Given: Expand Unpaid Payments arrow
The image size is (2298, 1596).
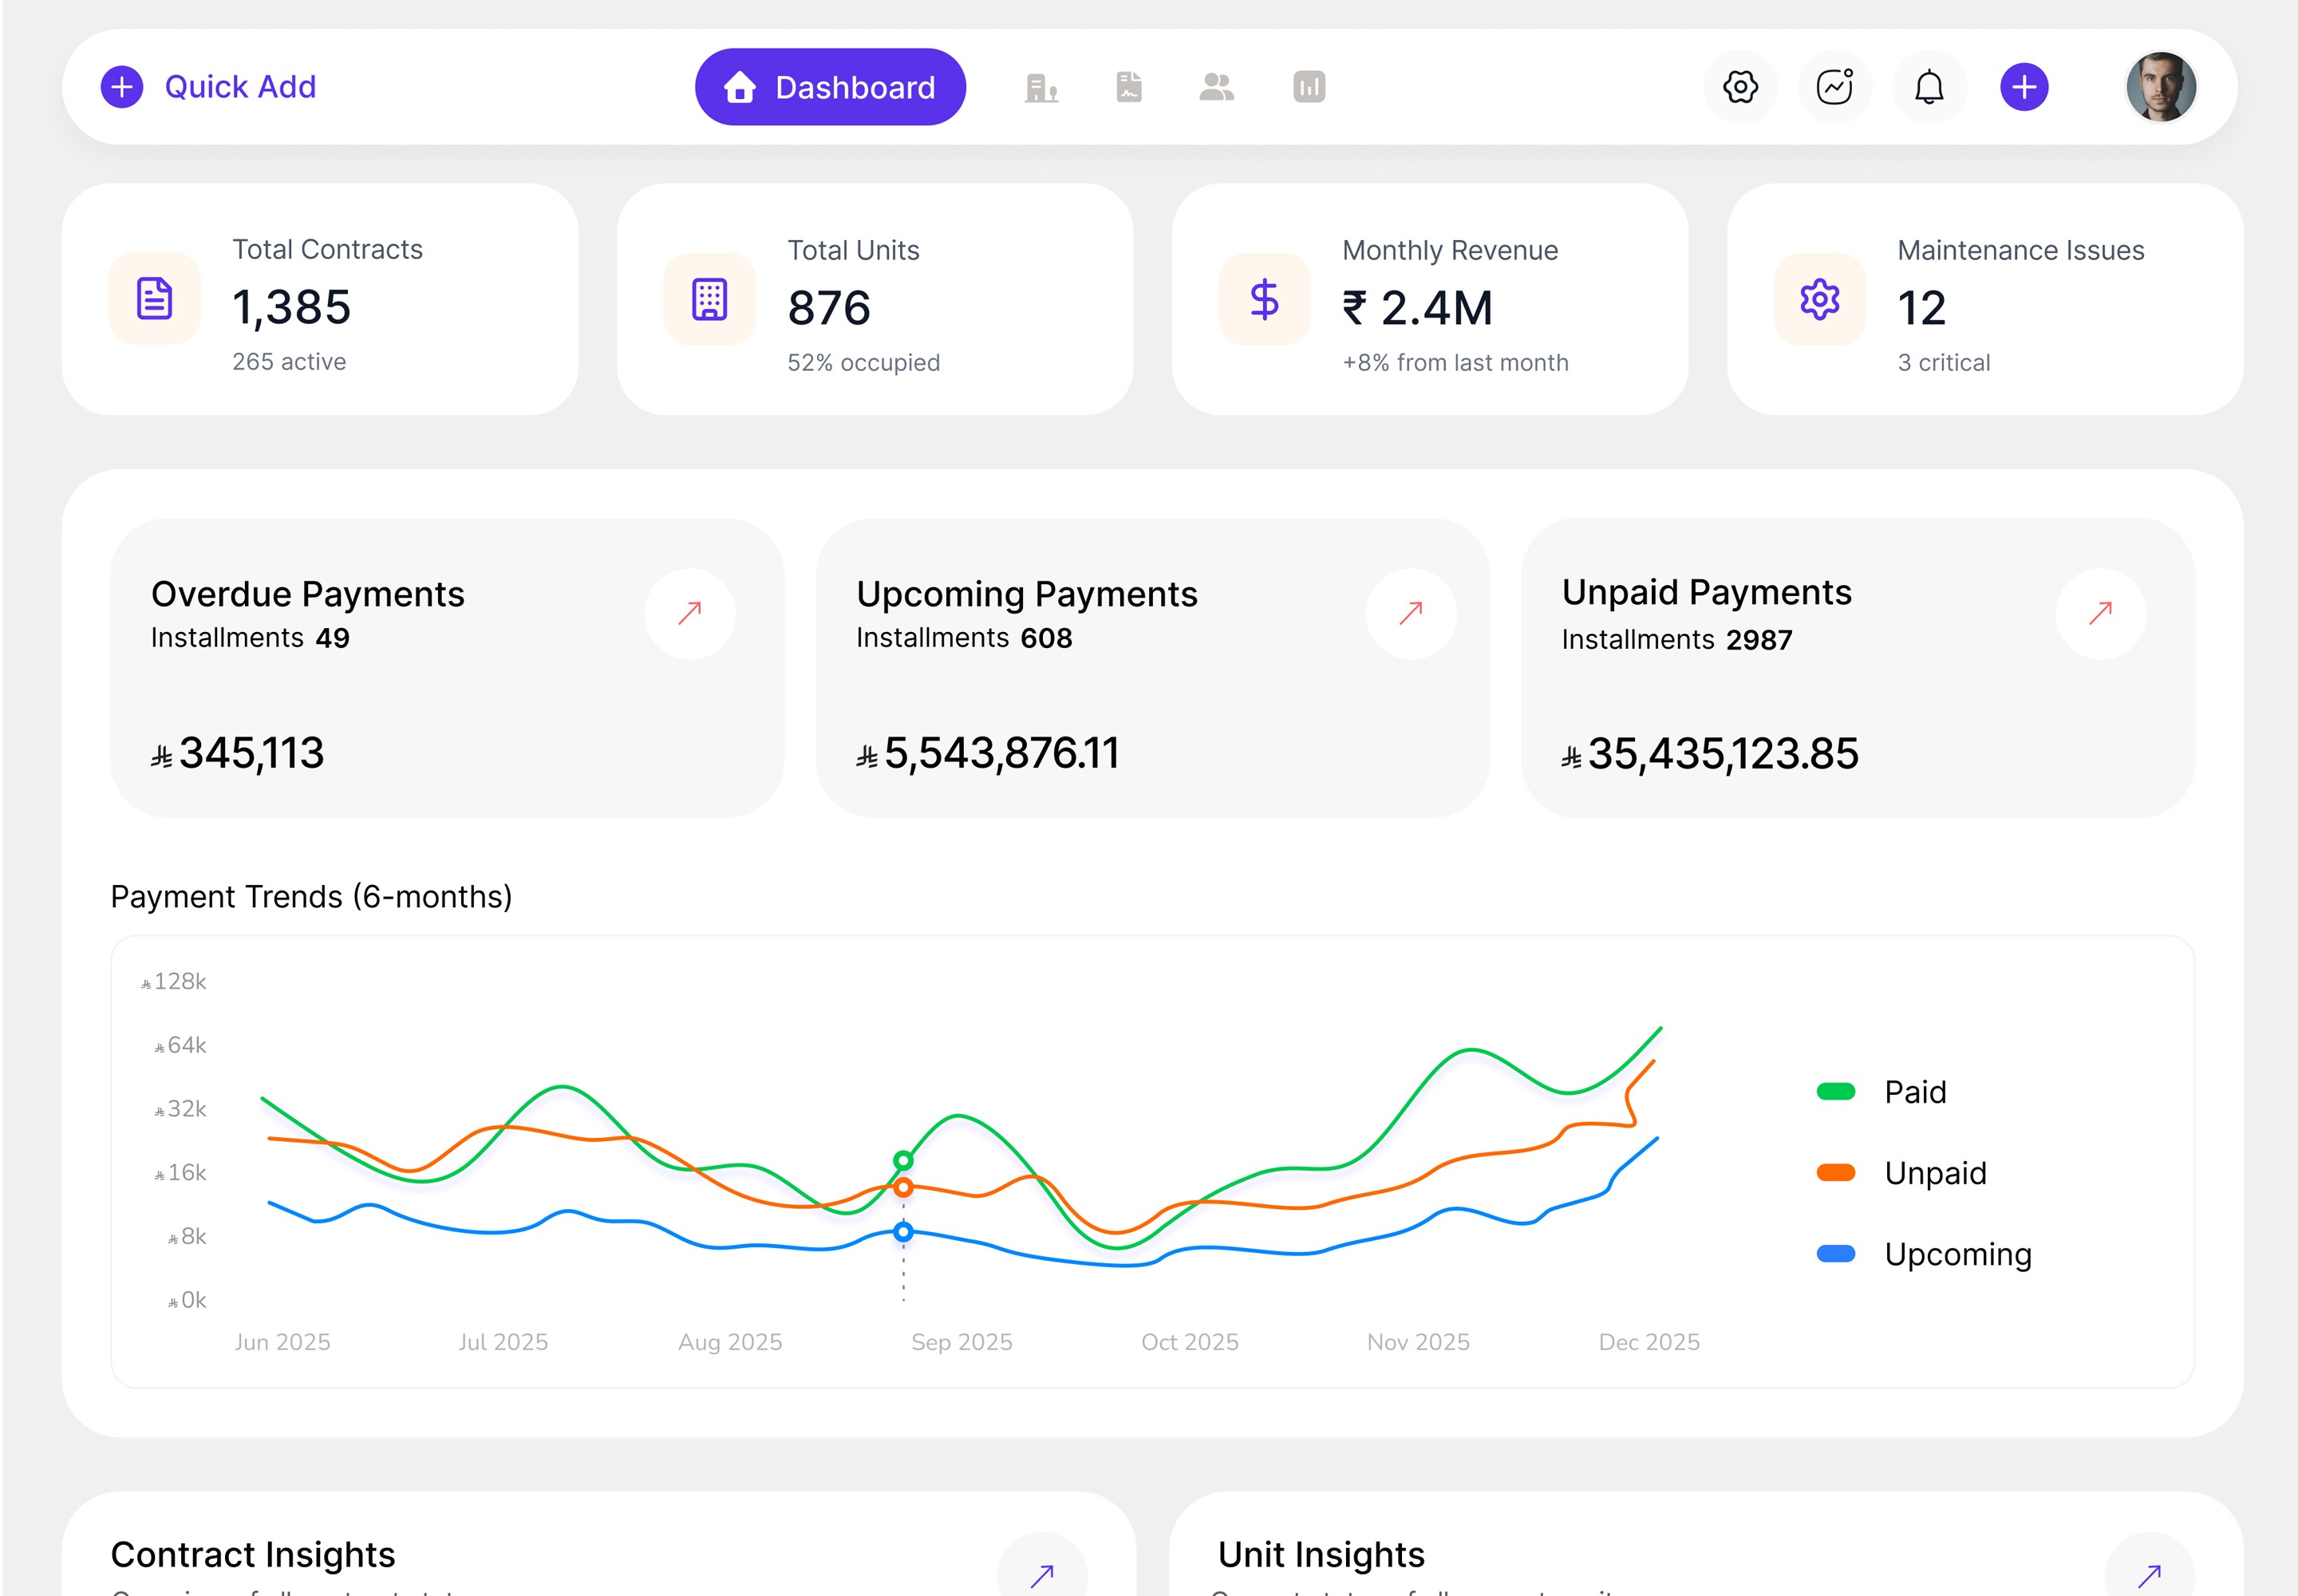Looking at the screenshot, I should [x=2100, y=613].
